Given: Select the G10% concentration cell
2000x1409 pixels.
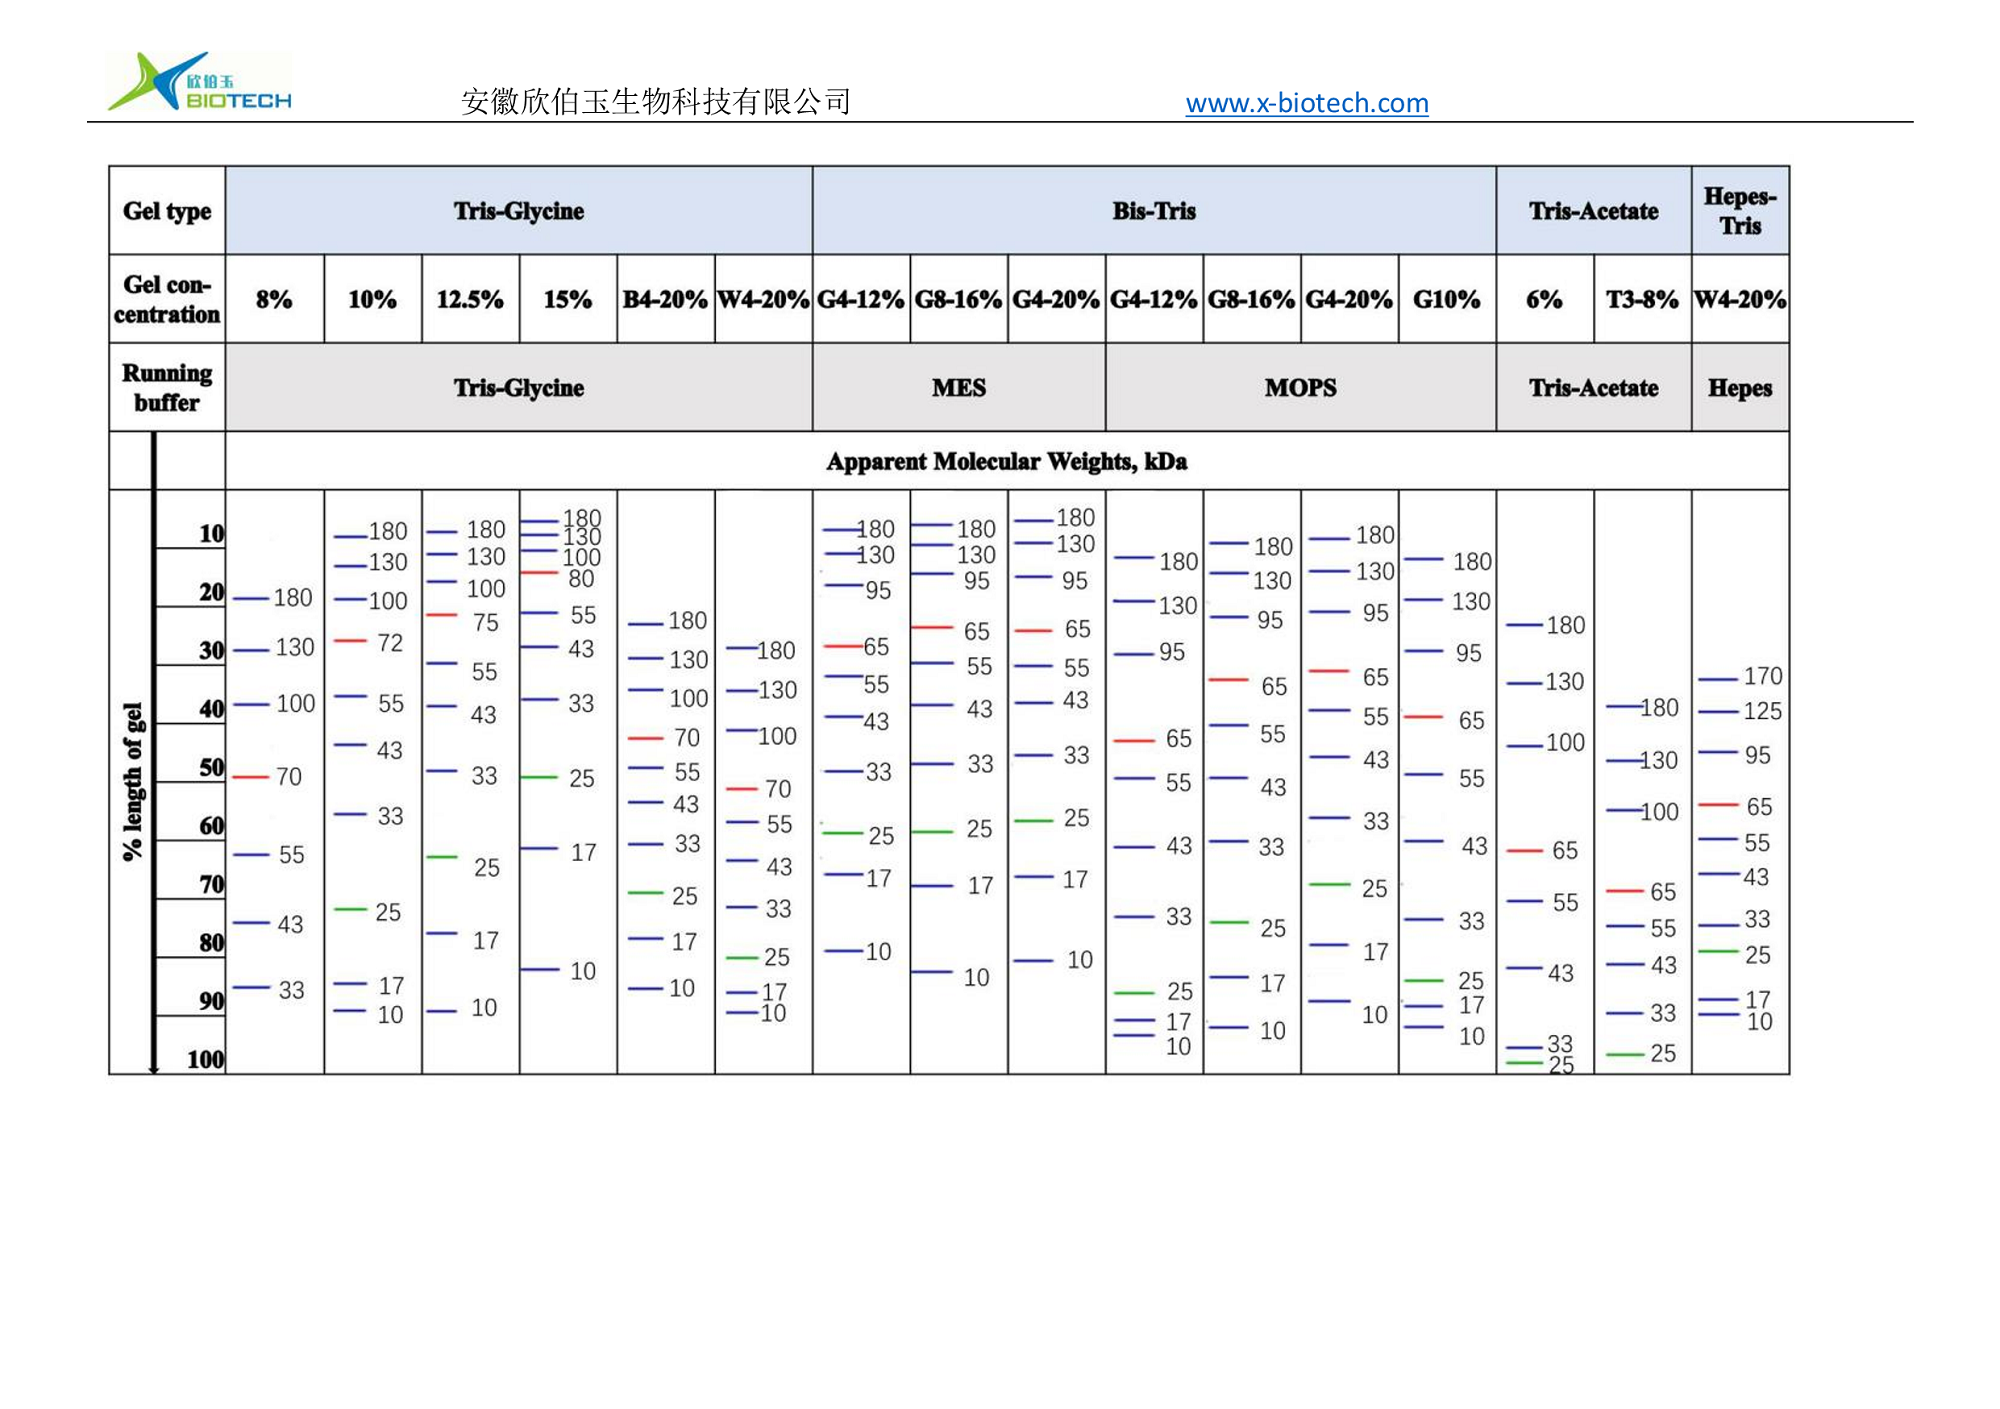Looking at the screenshot, I should (x=1447, y=299).
